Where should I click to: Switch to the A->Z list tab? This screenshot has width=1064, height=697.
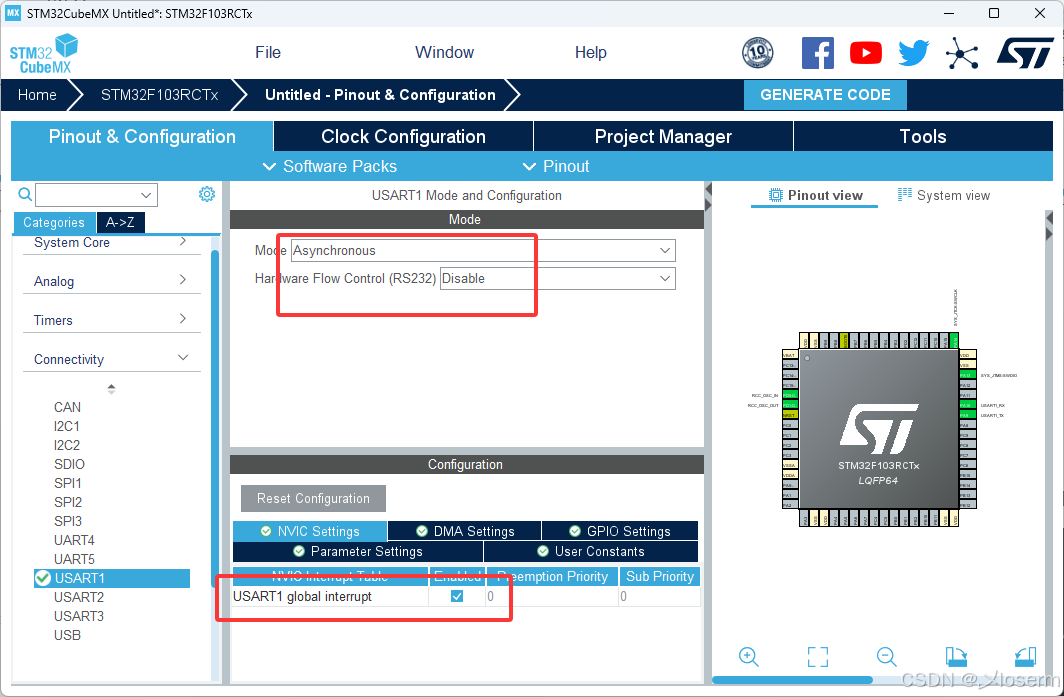[120, 223]
